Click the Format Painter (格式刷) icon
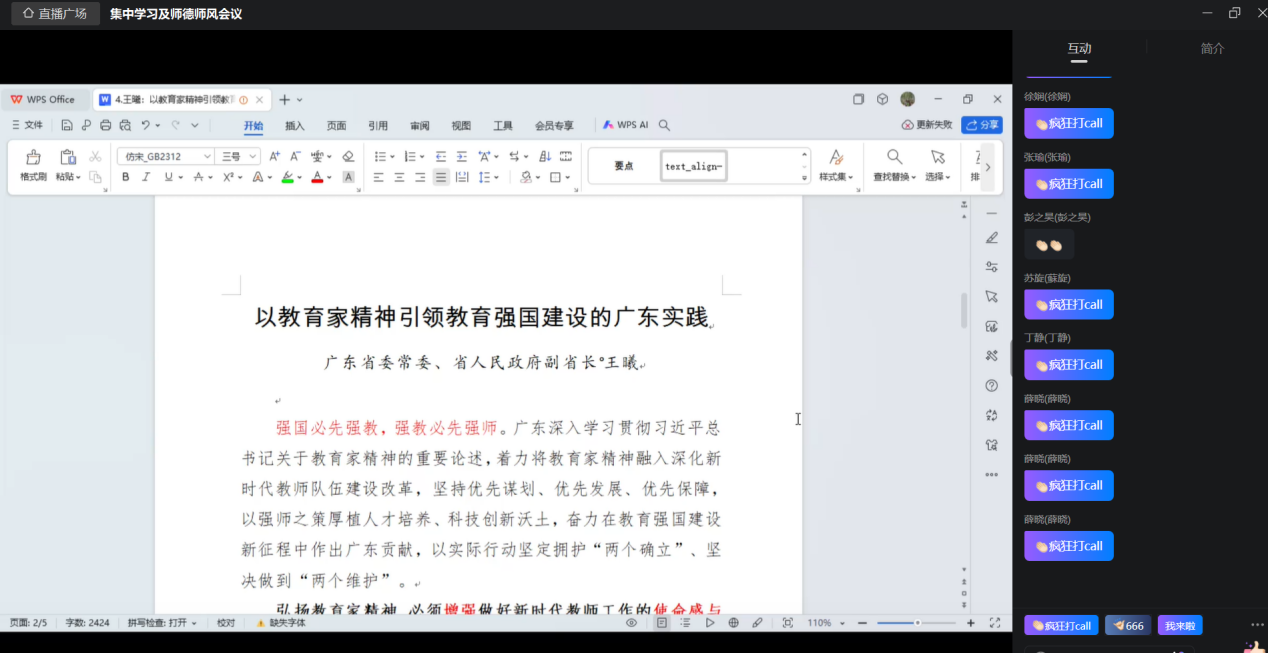 coord(33,157)
